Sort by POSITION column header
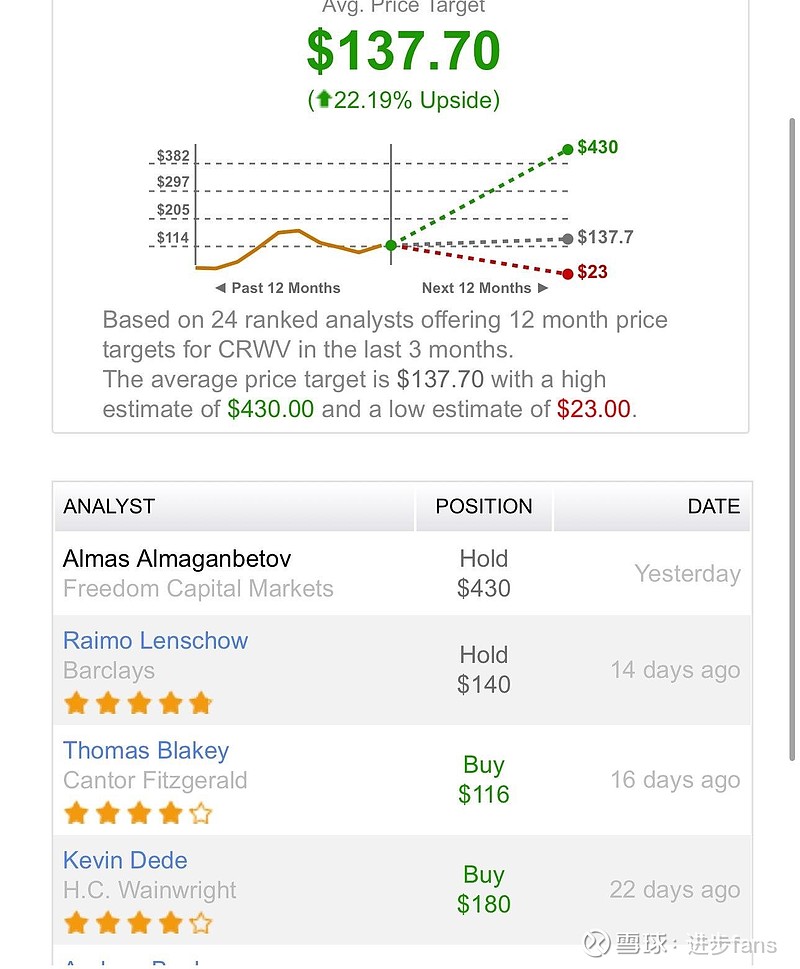800x969 pixels. point(484,506)
